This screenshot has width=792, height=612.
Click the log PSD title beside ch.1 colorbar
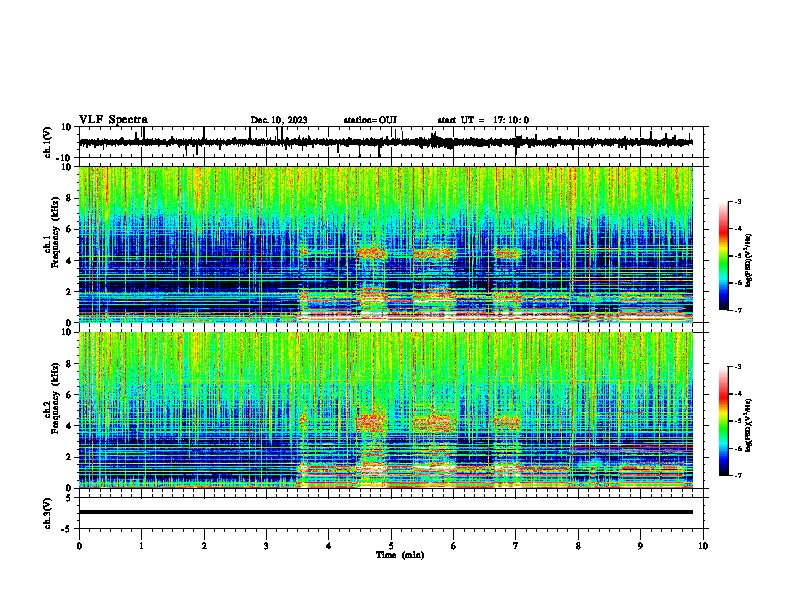[x=748, y=260]
